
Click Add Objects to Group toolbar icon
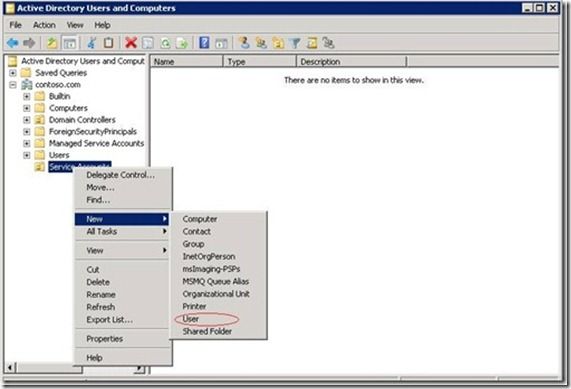tap(328, 43)
